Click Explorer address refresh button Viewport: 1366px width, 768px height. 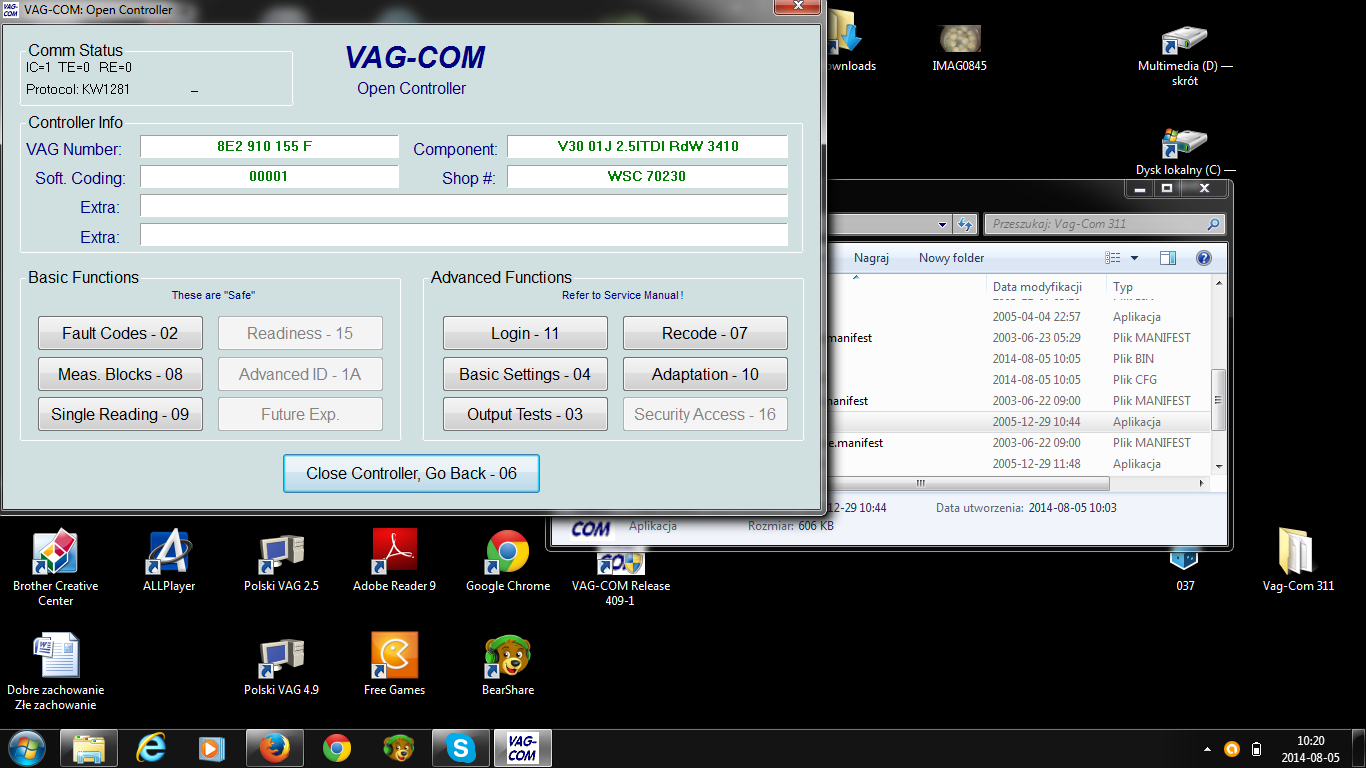(965, 224)
